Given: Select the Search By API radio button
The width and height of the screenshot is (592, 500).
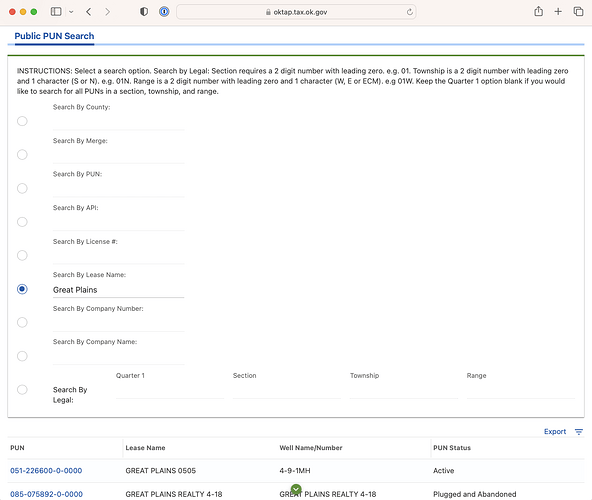Looking at the screenshot, I should [22, 222].
